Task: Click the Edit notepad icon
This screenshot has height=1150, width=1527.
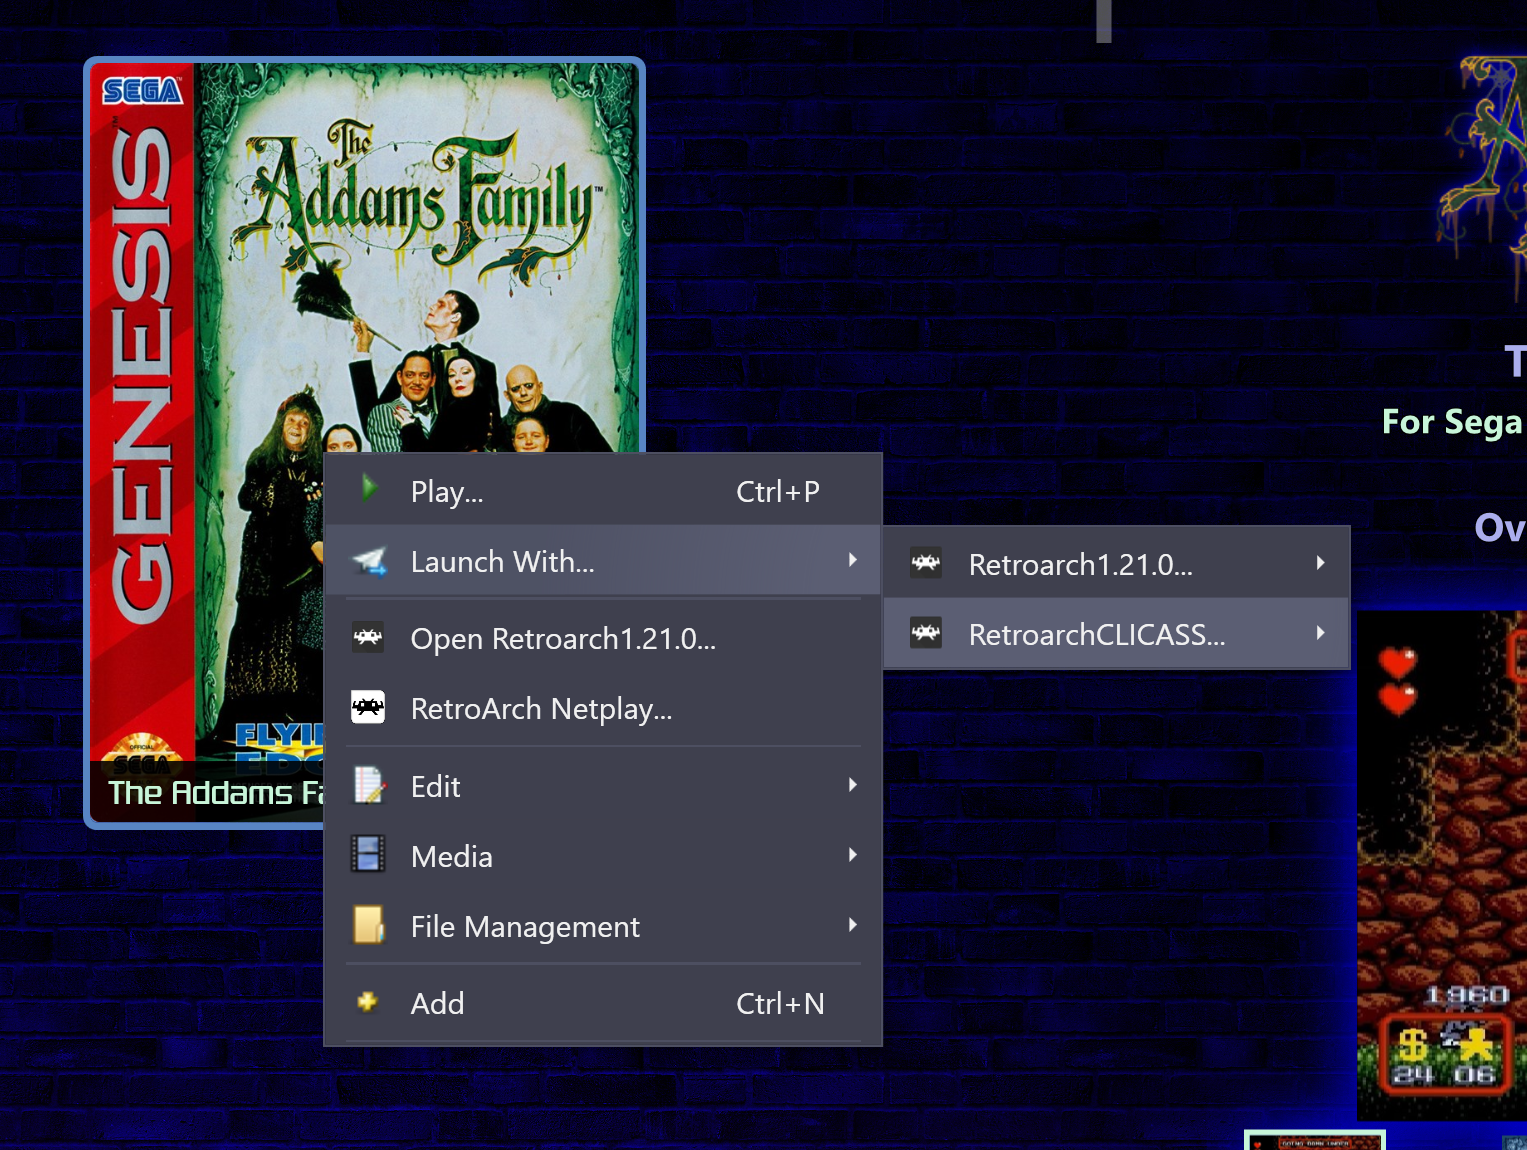Action: (369, 785)
